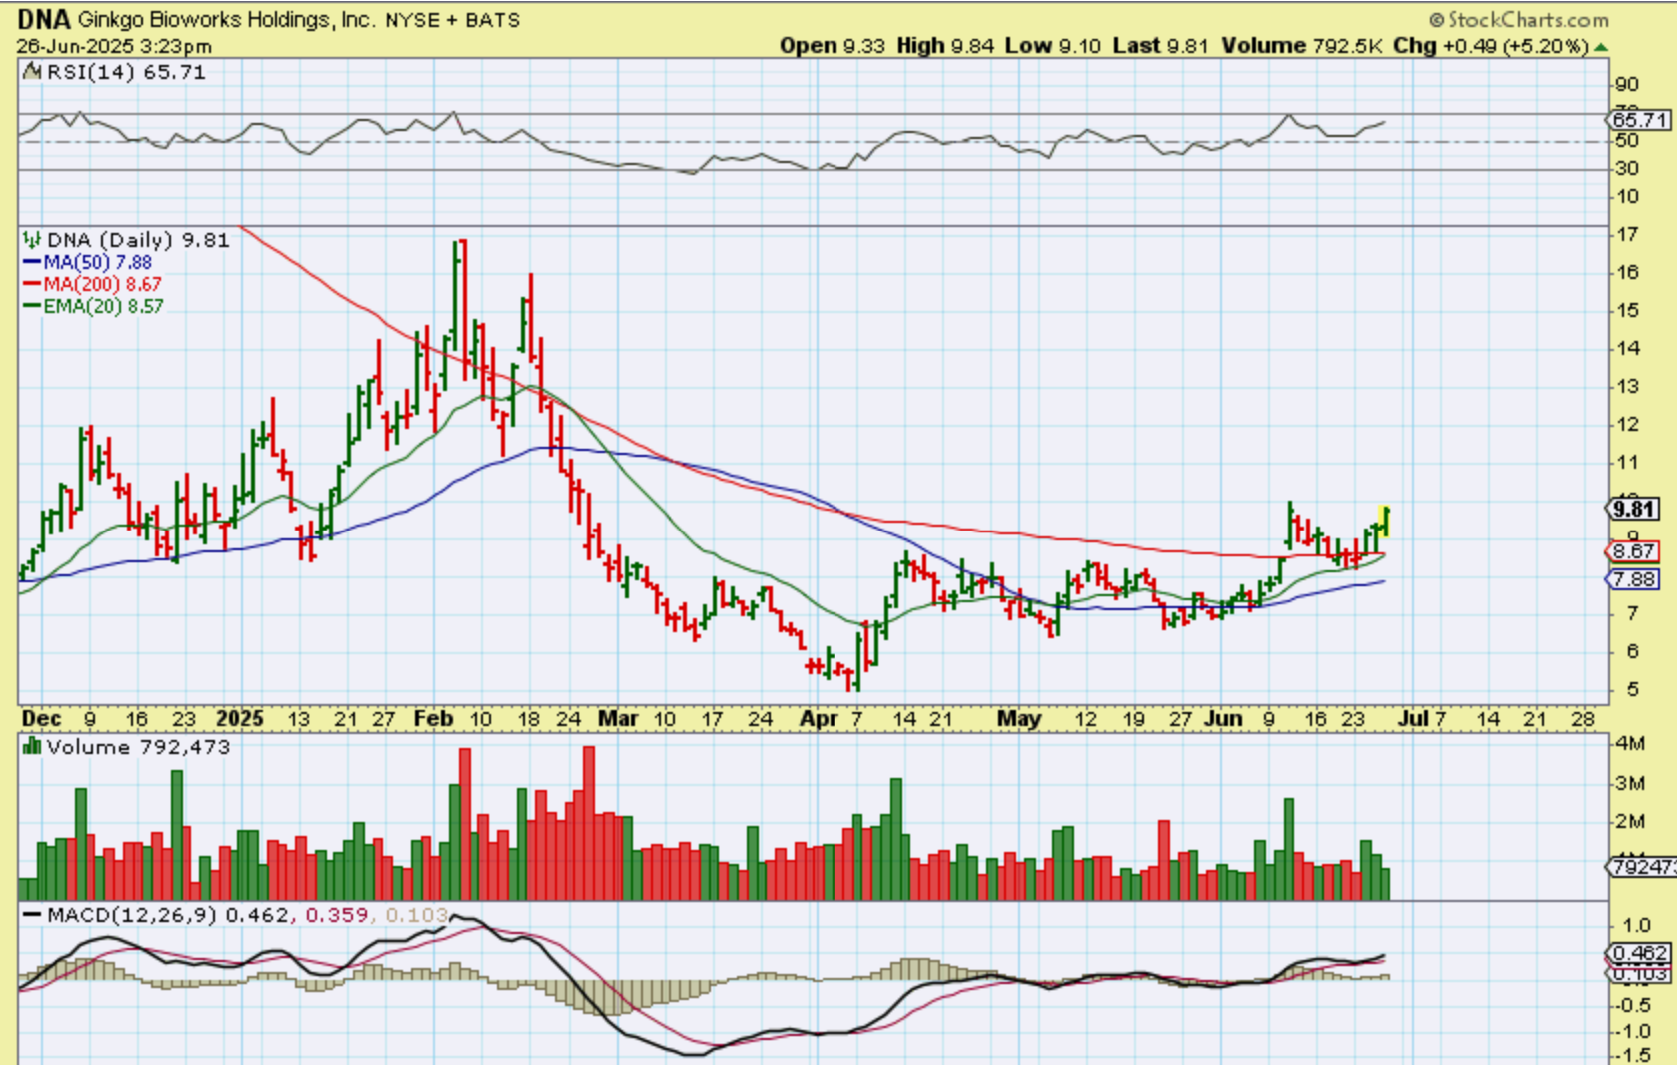Screen dimensions: 1677x1065
Task: Click the blue 7.88 tag on price axis
Action: click(1634, 579)
